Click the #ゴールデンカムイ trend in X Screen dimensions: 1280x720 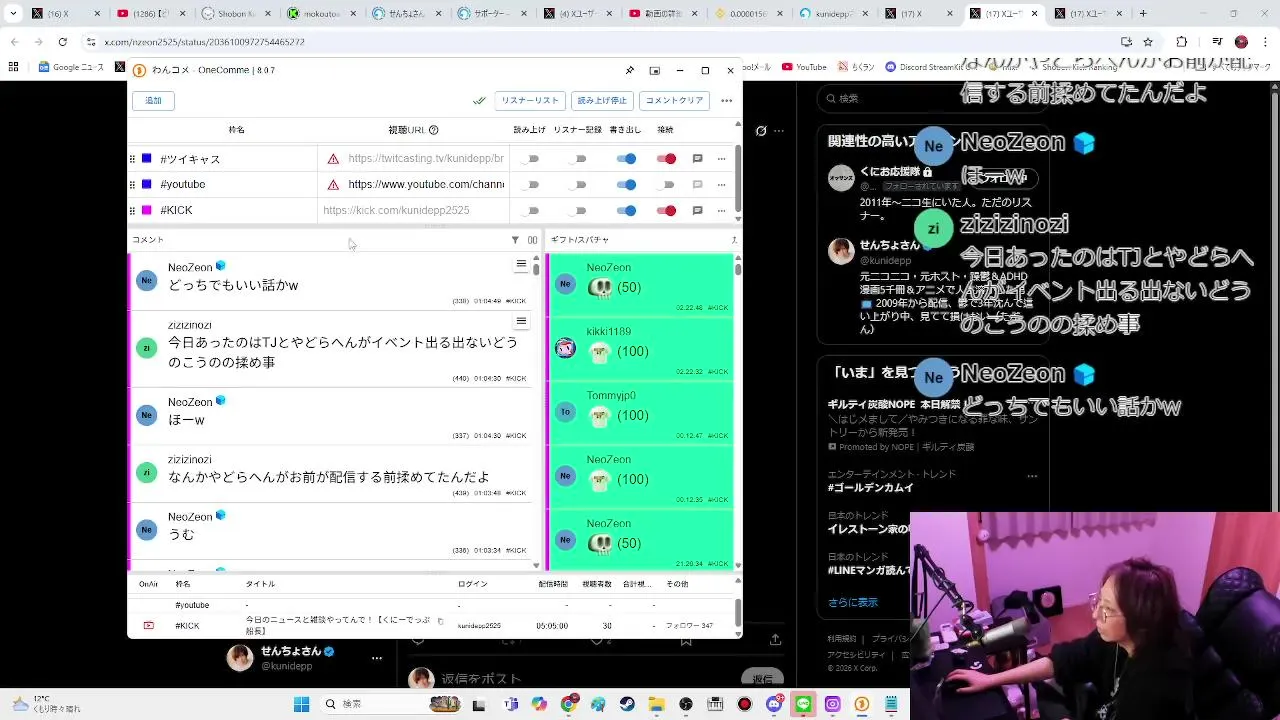tap(871, 488)
